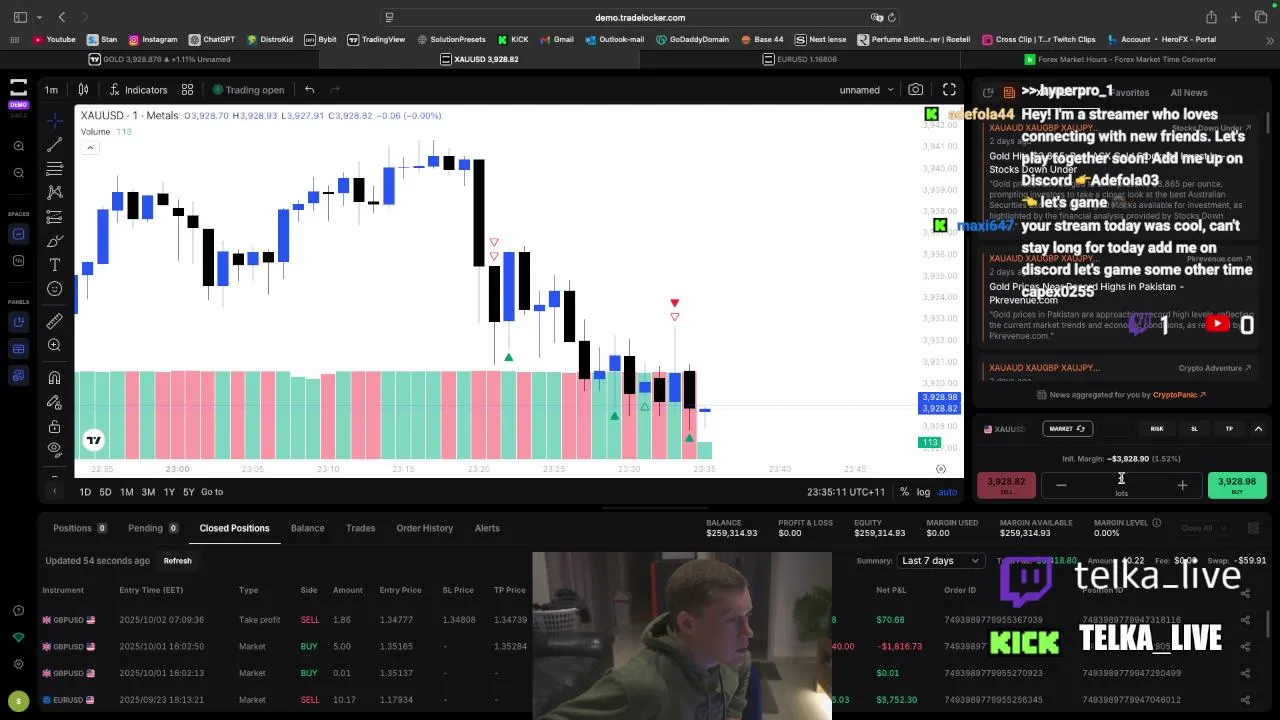Open the forecasting and measurement tools
1280x720 pixels.
[x=54, y=216]
